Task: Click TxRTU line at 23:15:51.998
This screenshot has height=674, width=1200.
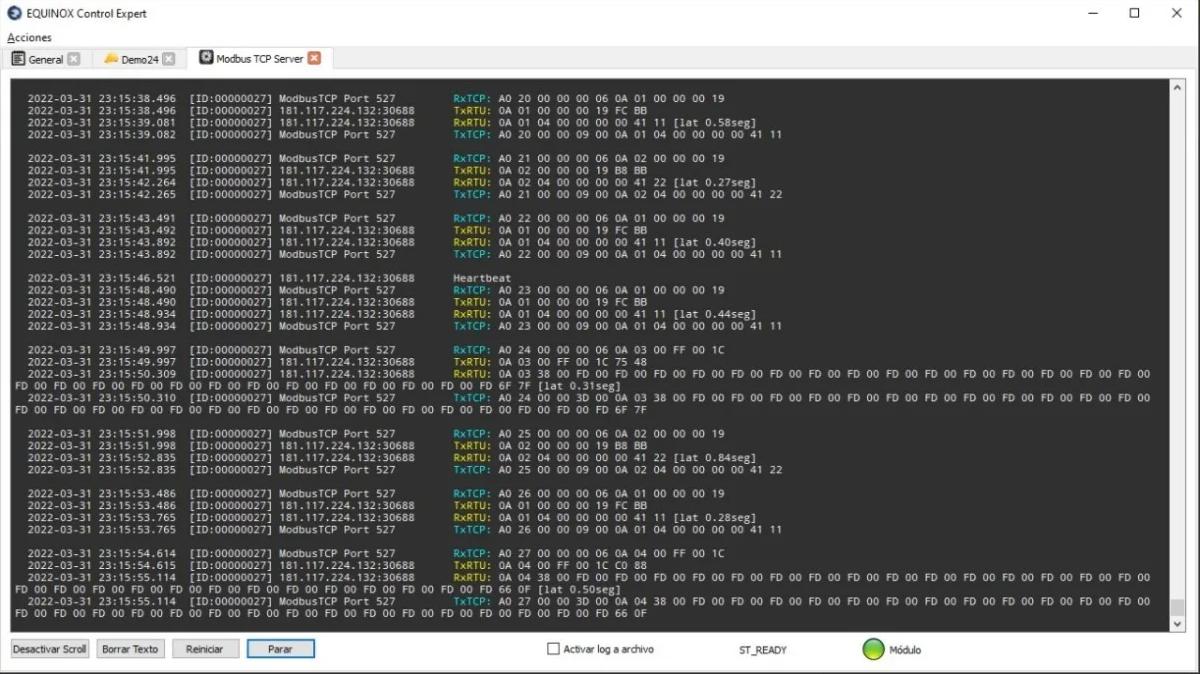Action: point(337,445)
